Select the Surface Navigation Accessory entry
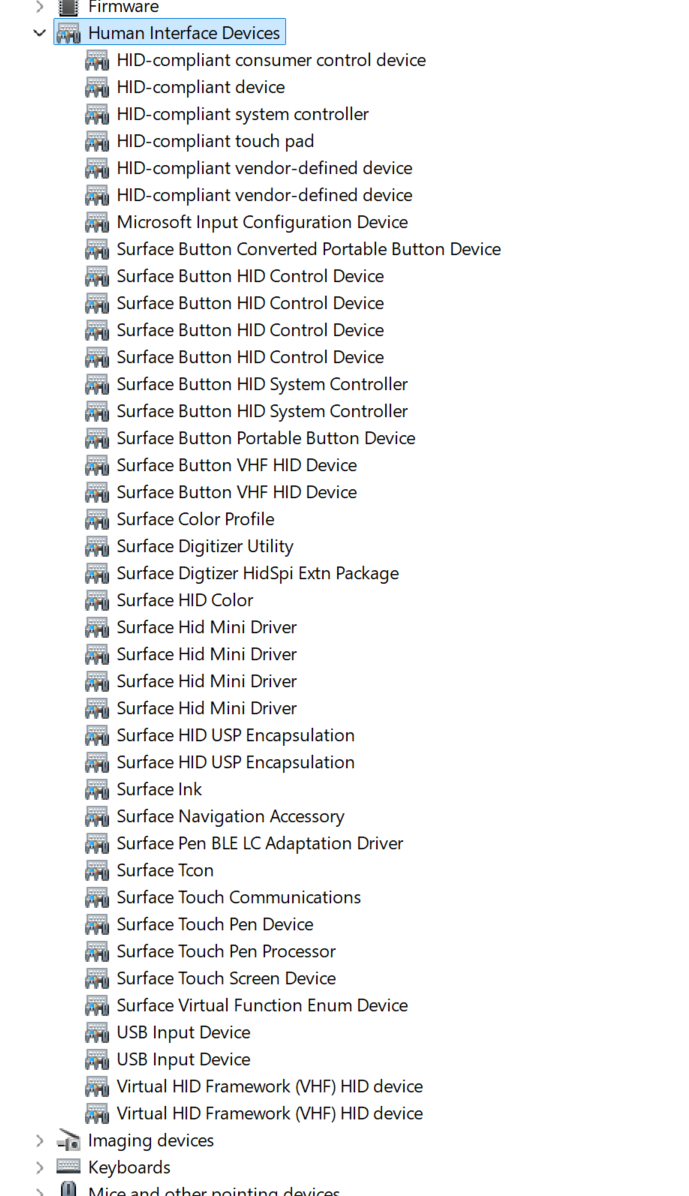Image resolution: width=689 pixels, height=1196 pixels. [230, 816]
